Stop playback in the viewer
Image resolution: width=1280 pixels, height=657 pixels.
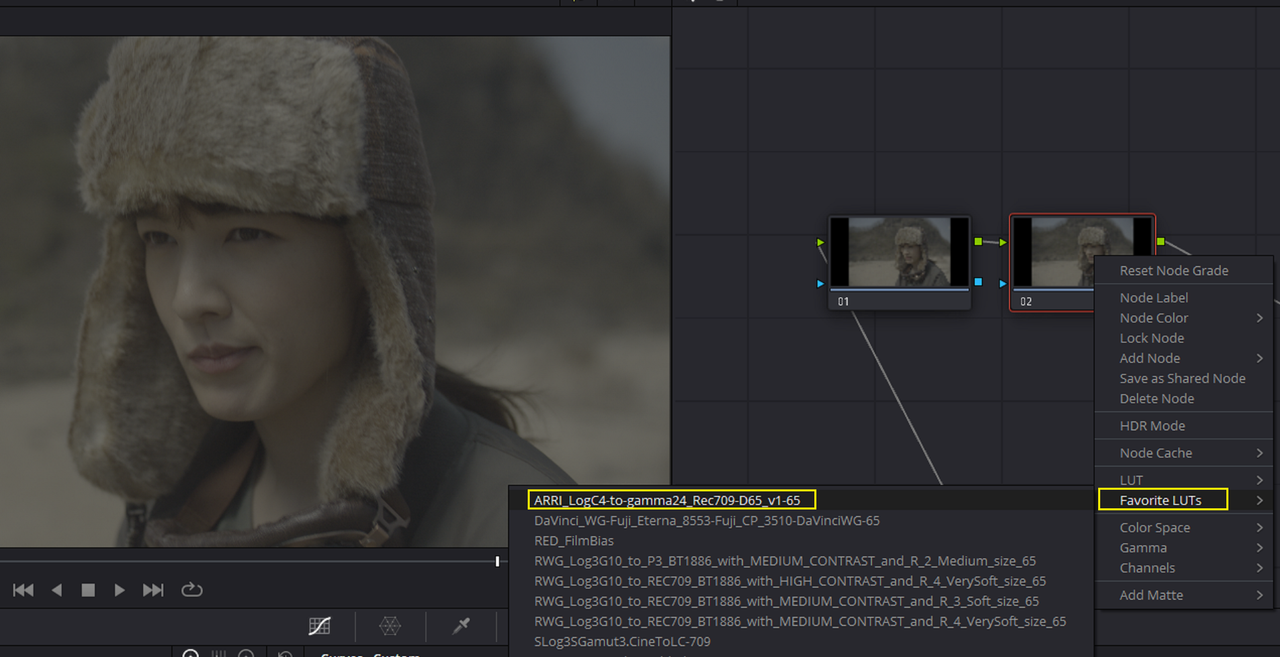[x=88, y=590]
